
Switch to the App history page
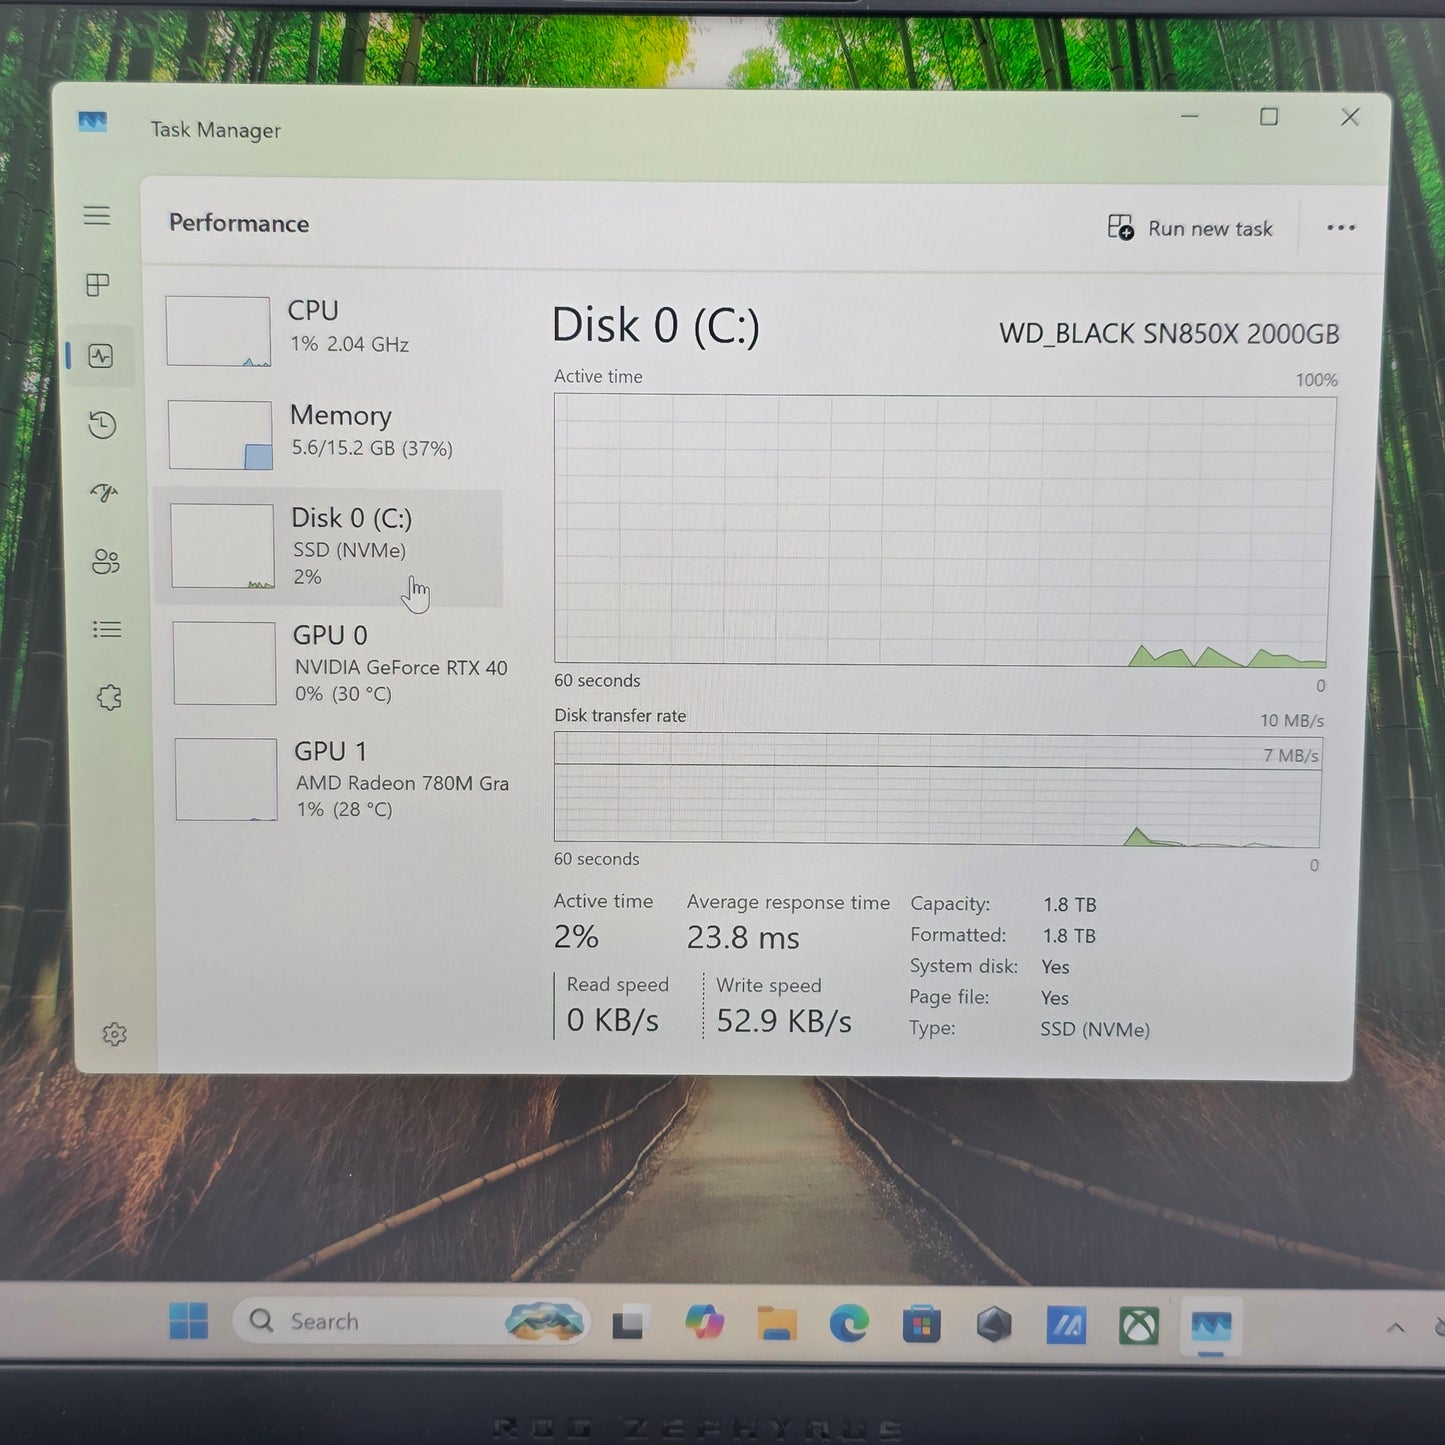click(100, 425)
